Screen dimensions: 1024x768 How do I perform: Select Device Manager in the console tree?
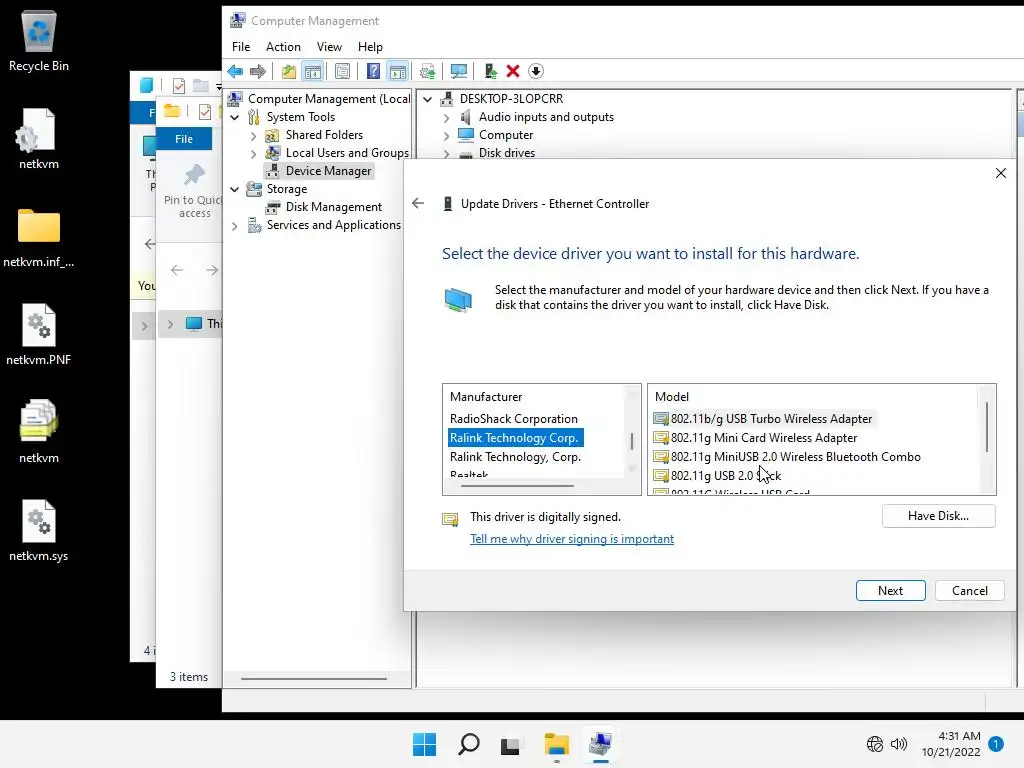(x=328, y=171)
